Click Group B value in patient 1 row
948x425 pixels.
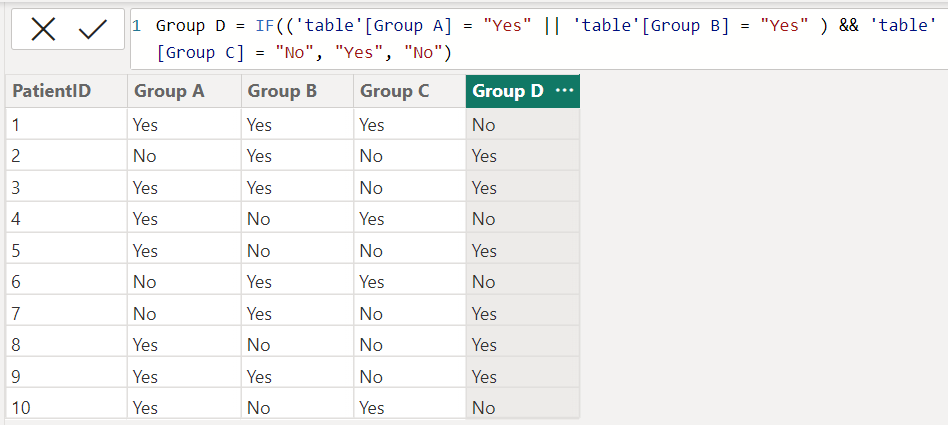click(297, 125)
